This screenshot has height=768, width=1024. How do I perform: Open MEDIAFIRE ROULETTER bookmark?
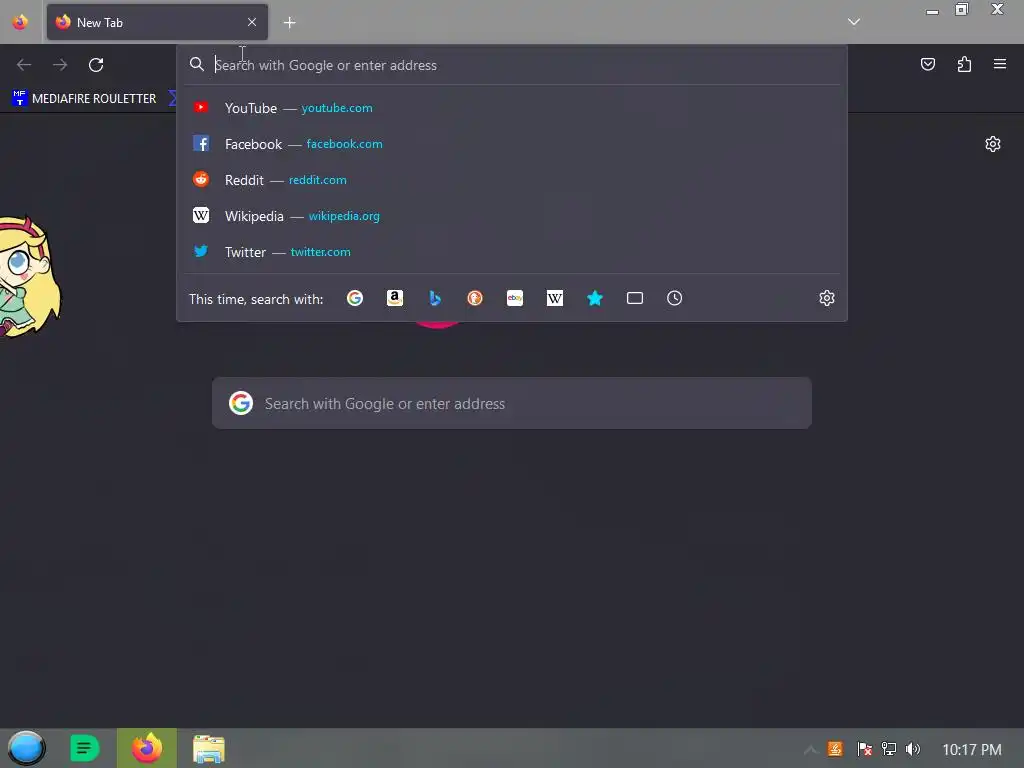tap(84, 99)
